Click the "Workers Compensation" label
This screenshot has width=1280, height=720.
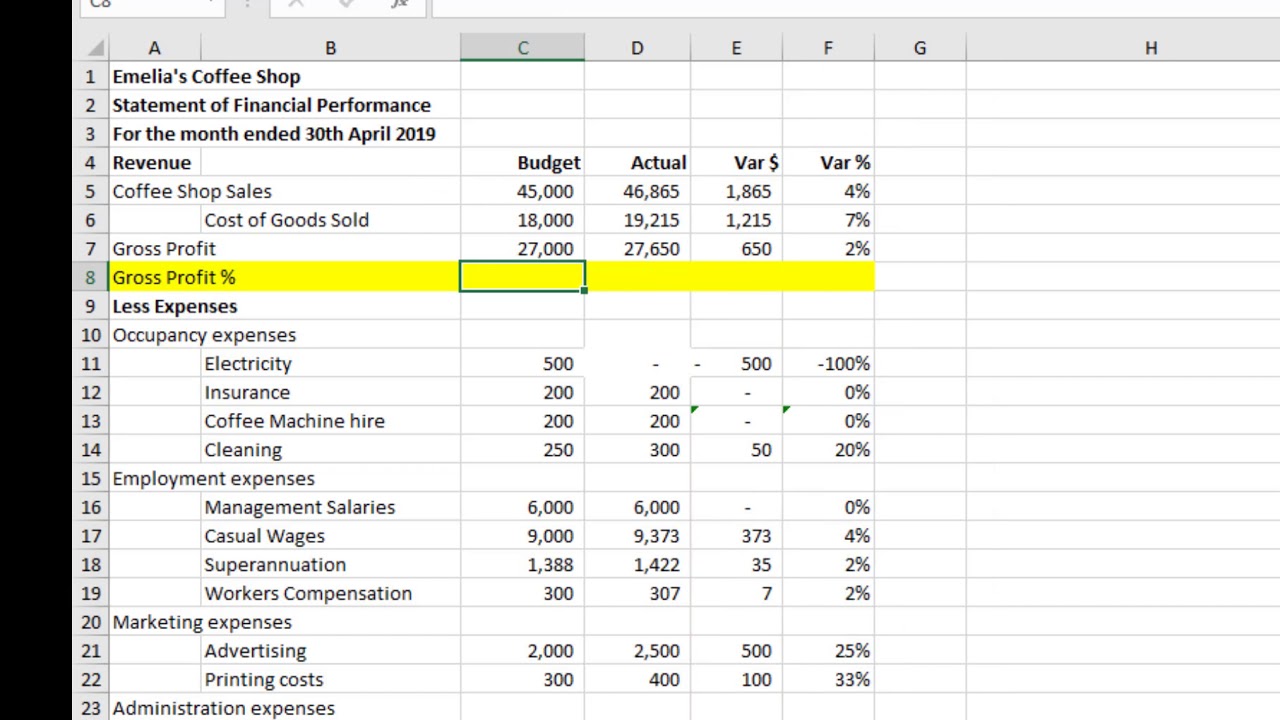coord(308,593)
